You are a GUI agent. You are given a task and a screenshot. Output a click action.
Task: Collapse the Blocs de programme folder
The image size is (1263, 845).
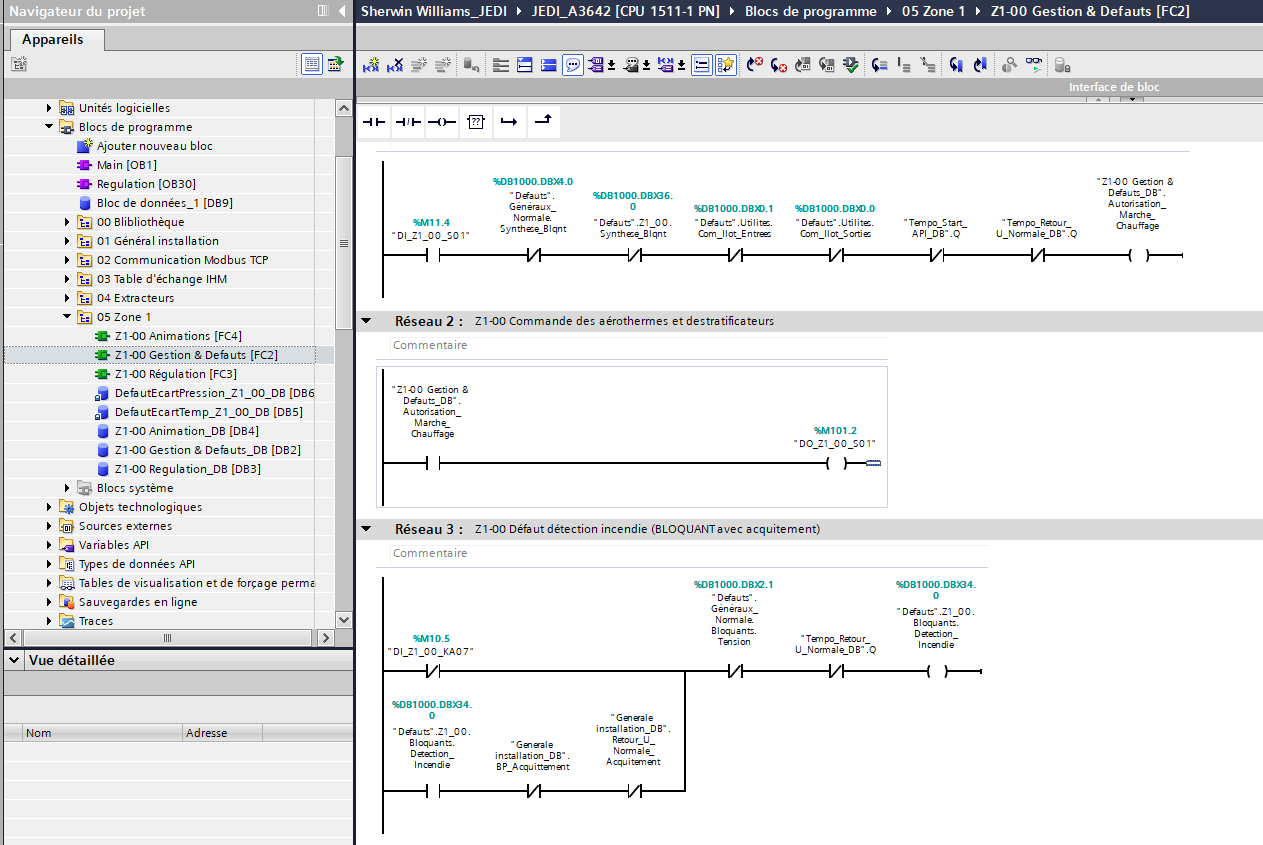tap(49, 127)
